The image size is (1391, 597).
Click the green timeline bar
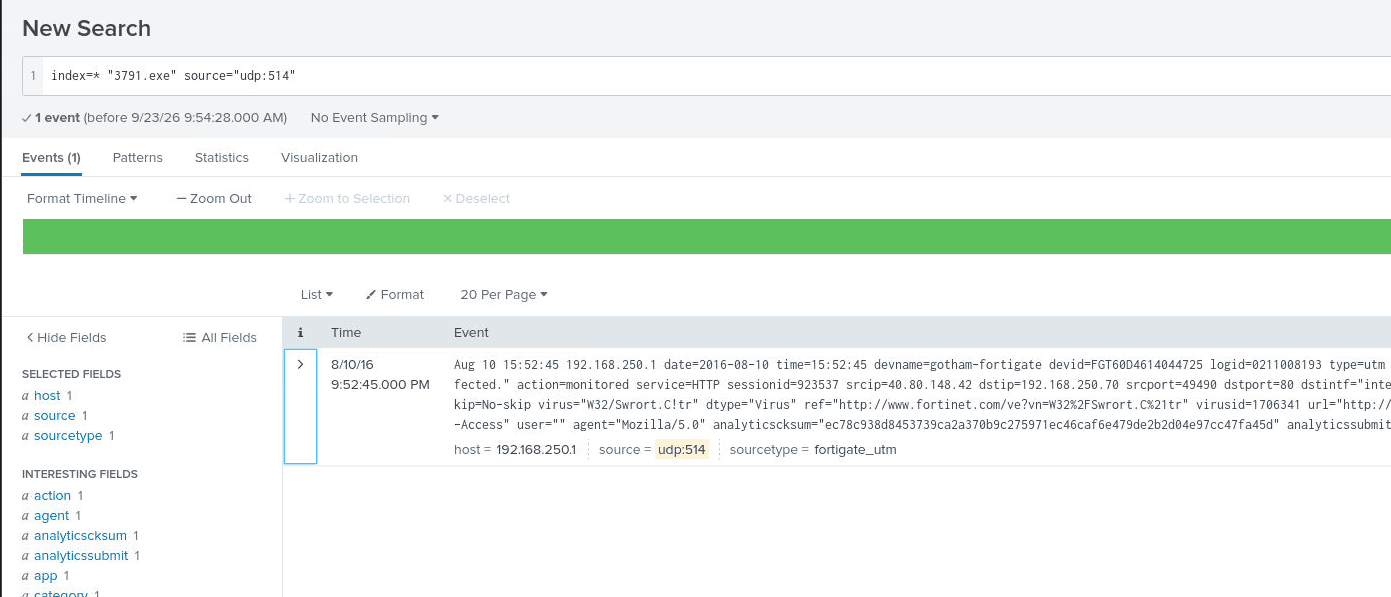coord(706,236)
